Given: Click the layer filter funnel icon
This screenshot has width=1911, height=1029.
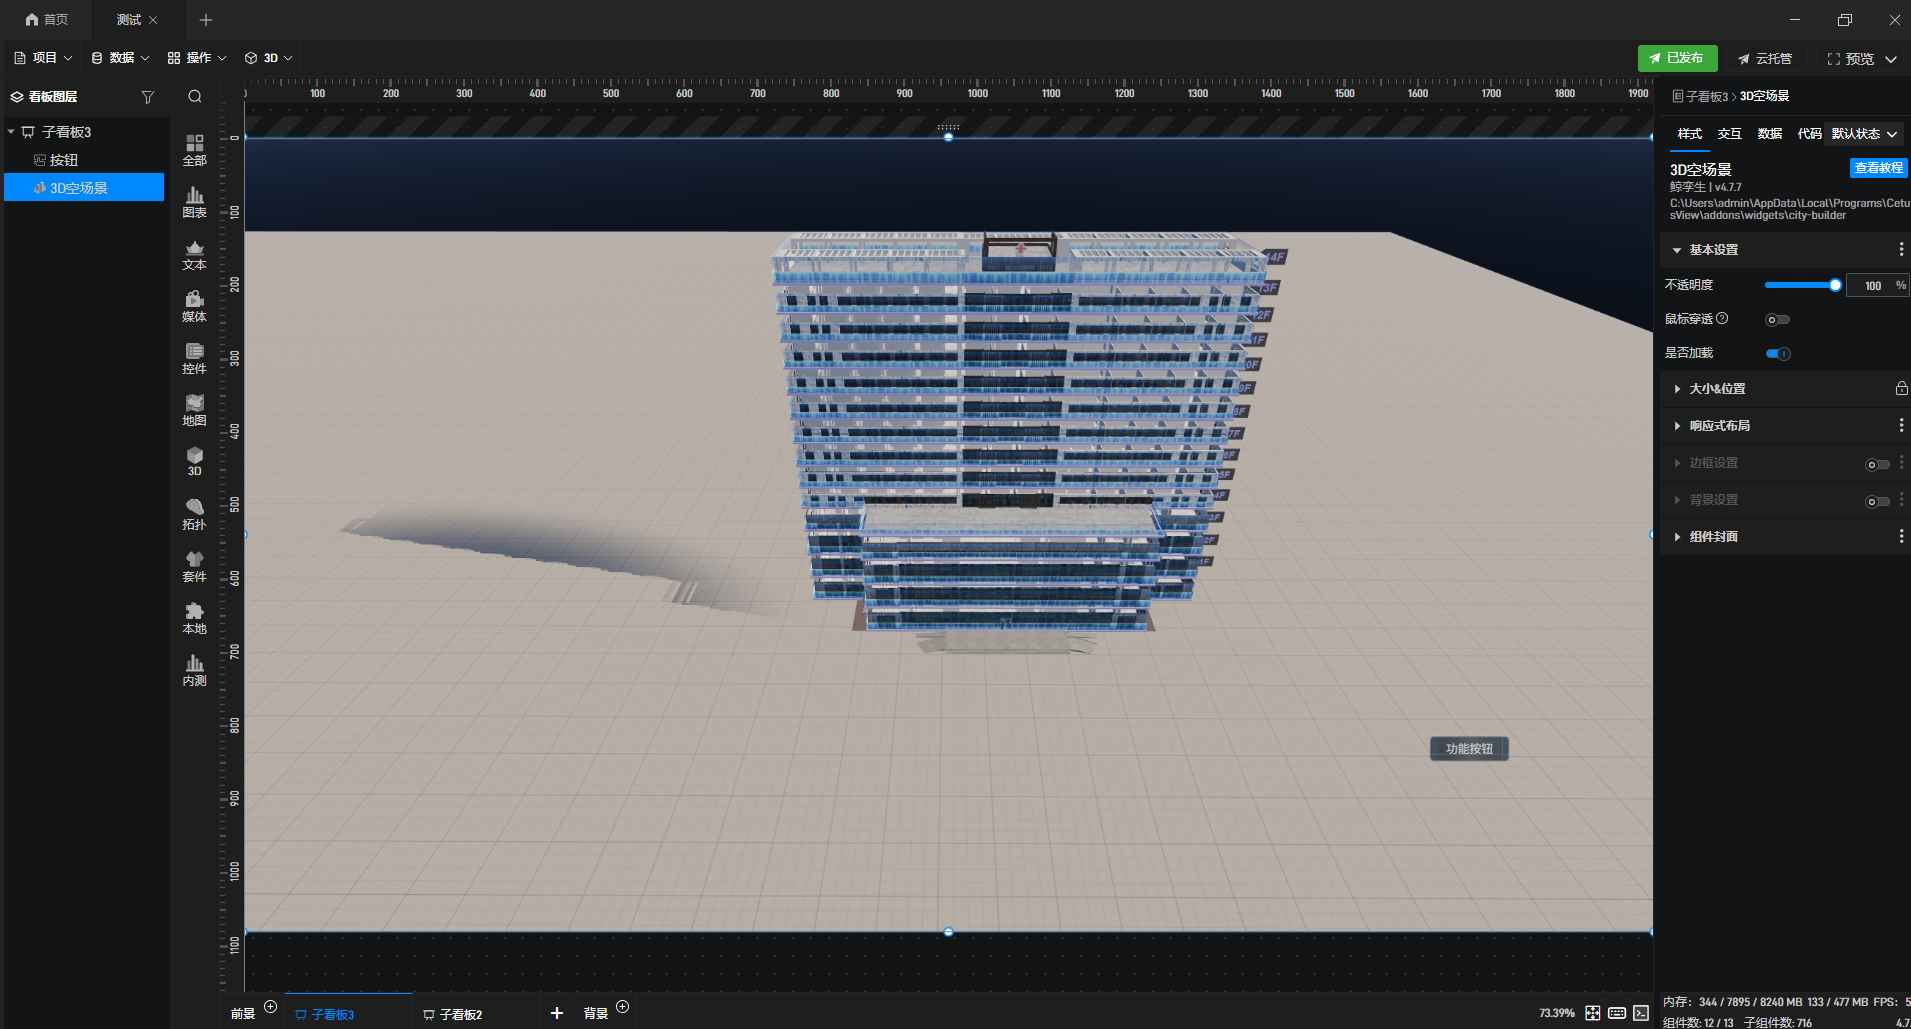Looking at the screenshot, I should pyautogui.click(x=148, y=97).
